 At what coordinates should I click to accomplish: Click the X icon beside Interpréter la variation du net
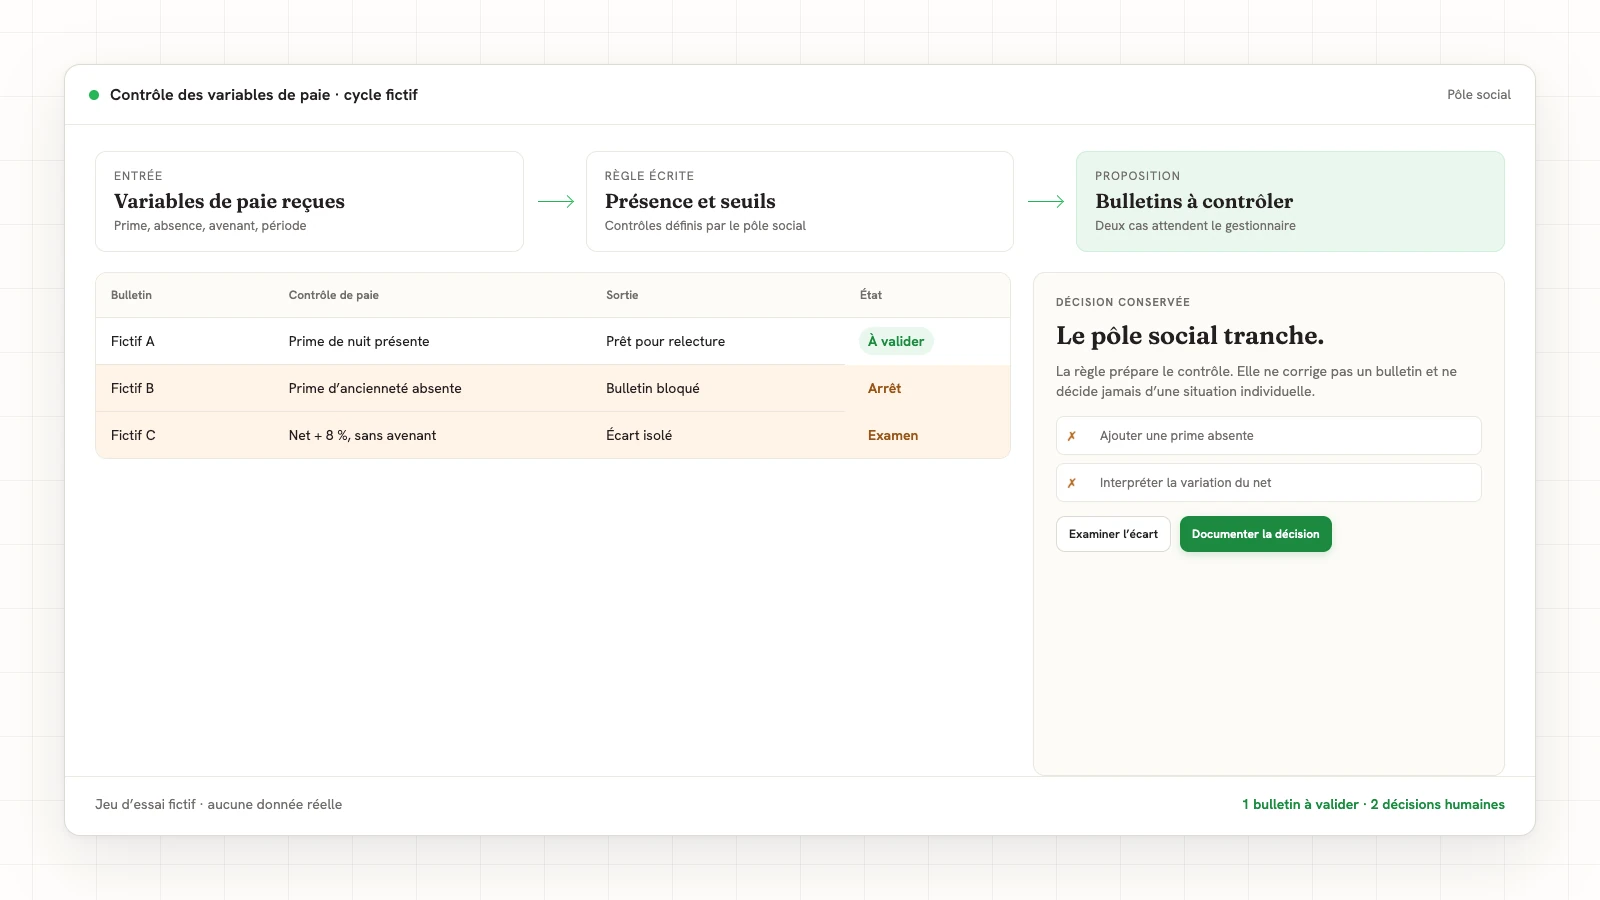[1071, 483]
